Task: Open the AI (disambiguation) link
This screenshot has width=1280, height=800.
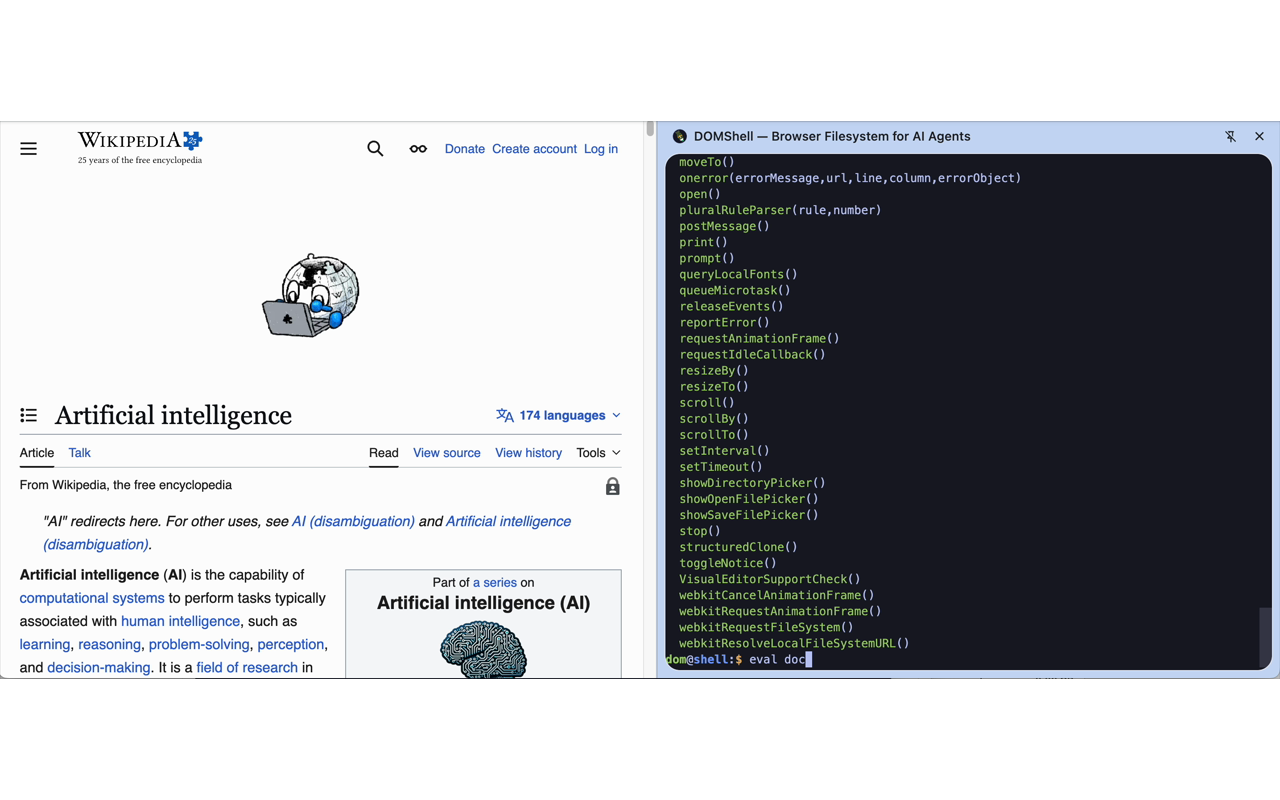Action: tap(353, 521)
